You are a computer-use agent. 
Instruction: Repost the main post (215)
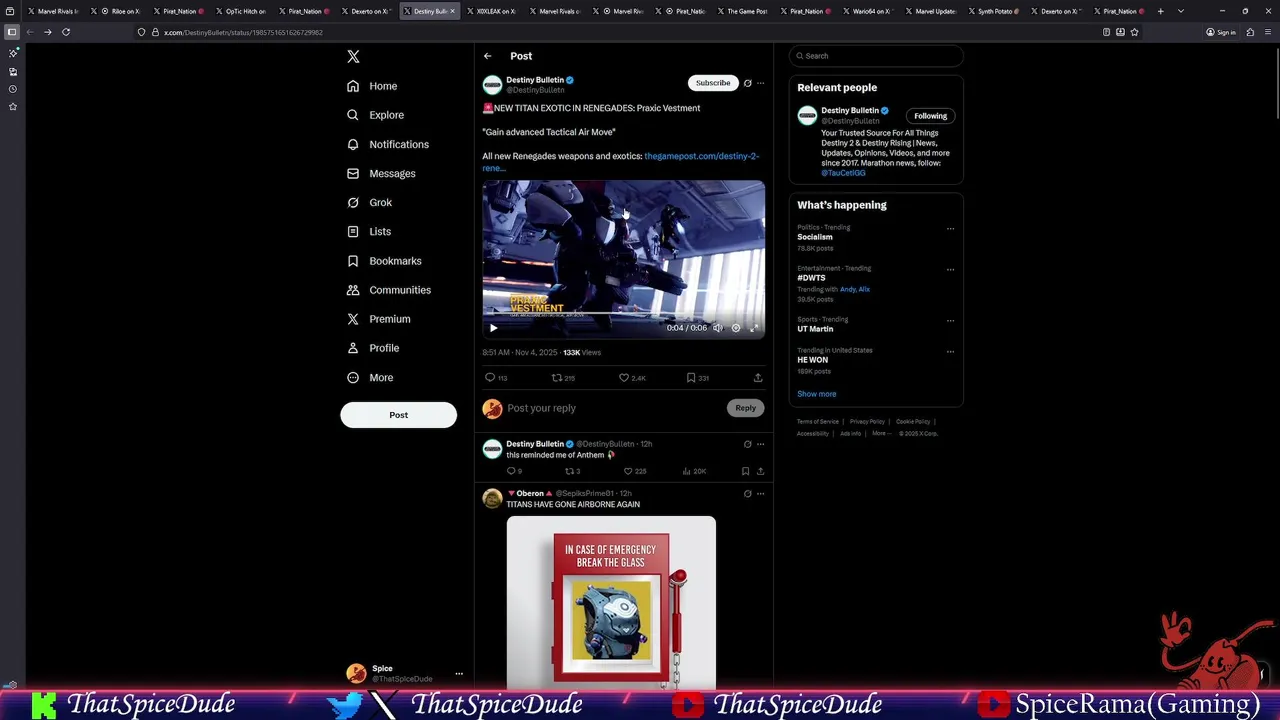(x=563, y=378)
